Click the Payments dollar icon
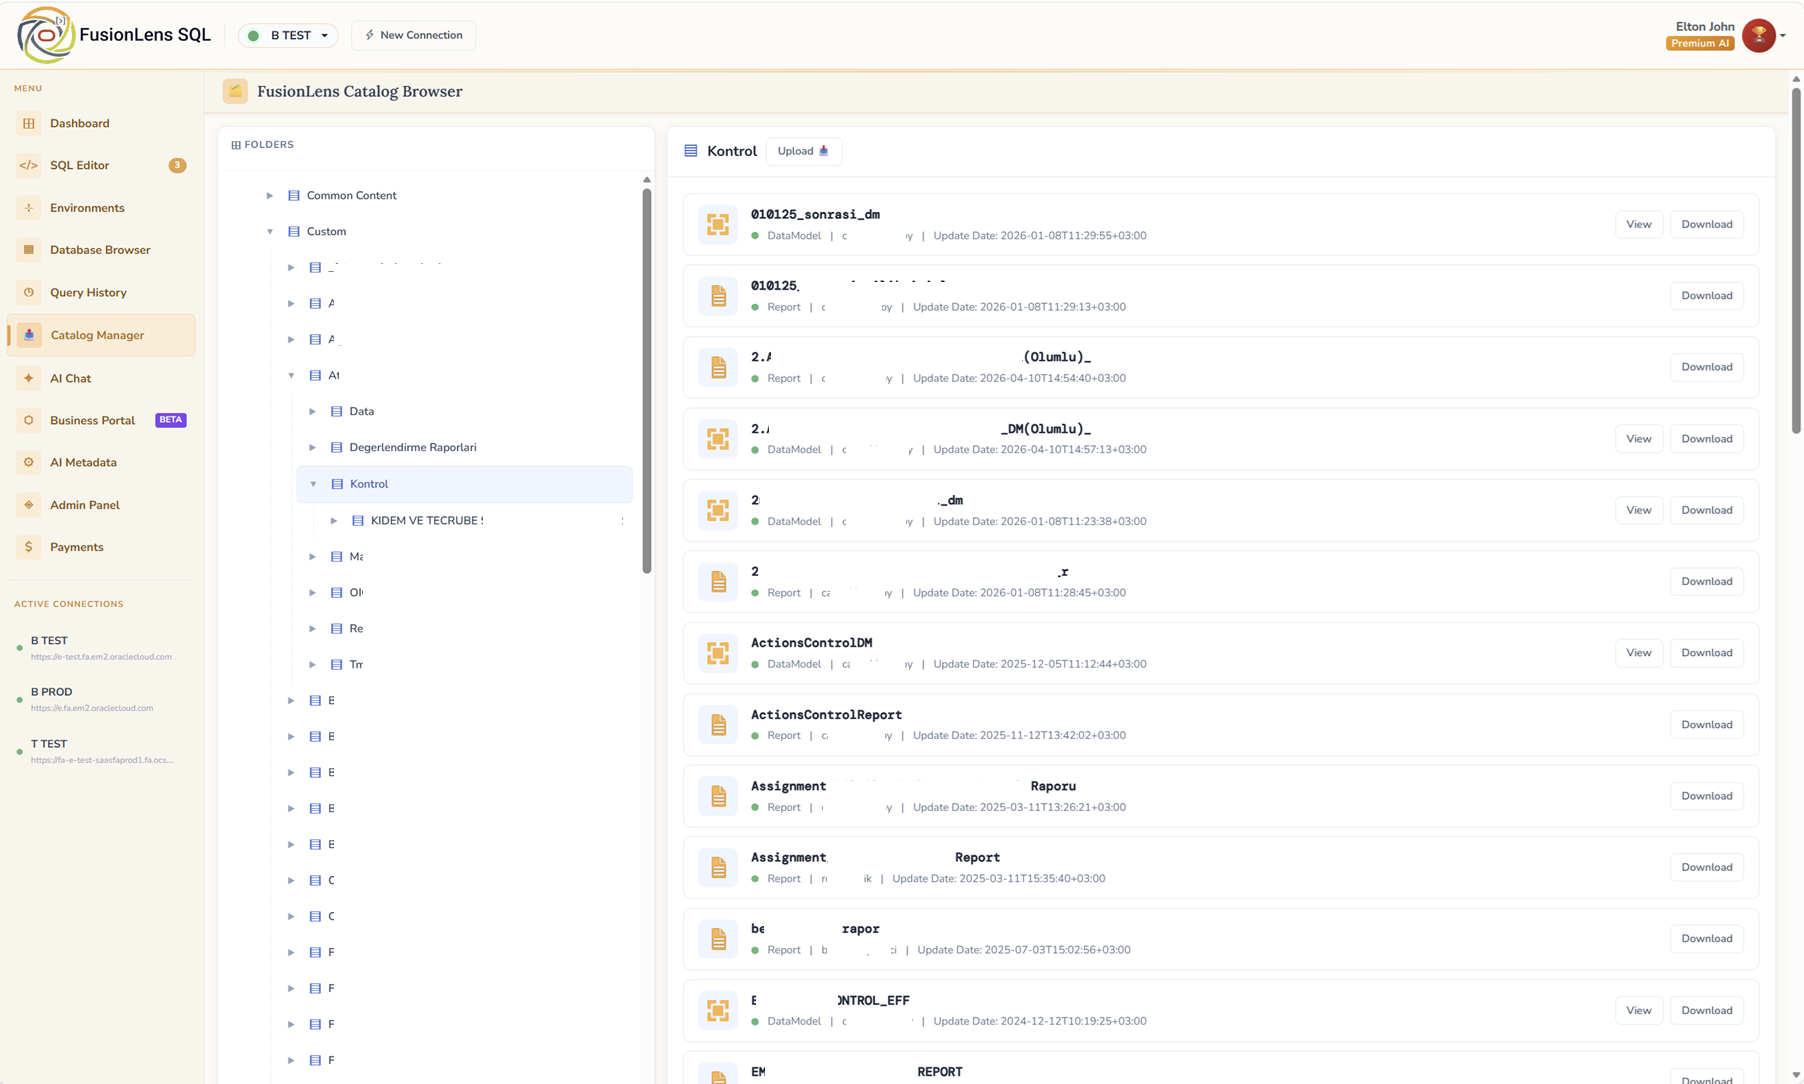The image size is (1804, 1084). (x=29, y=547)
